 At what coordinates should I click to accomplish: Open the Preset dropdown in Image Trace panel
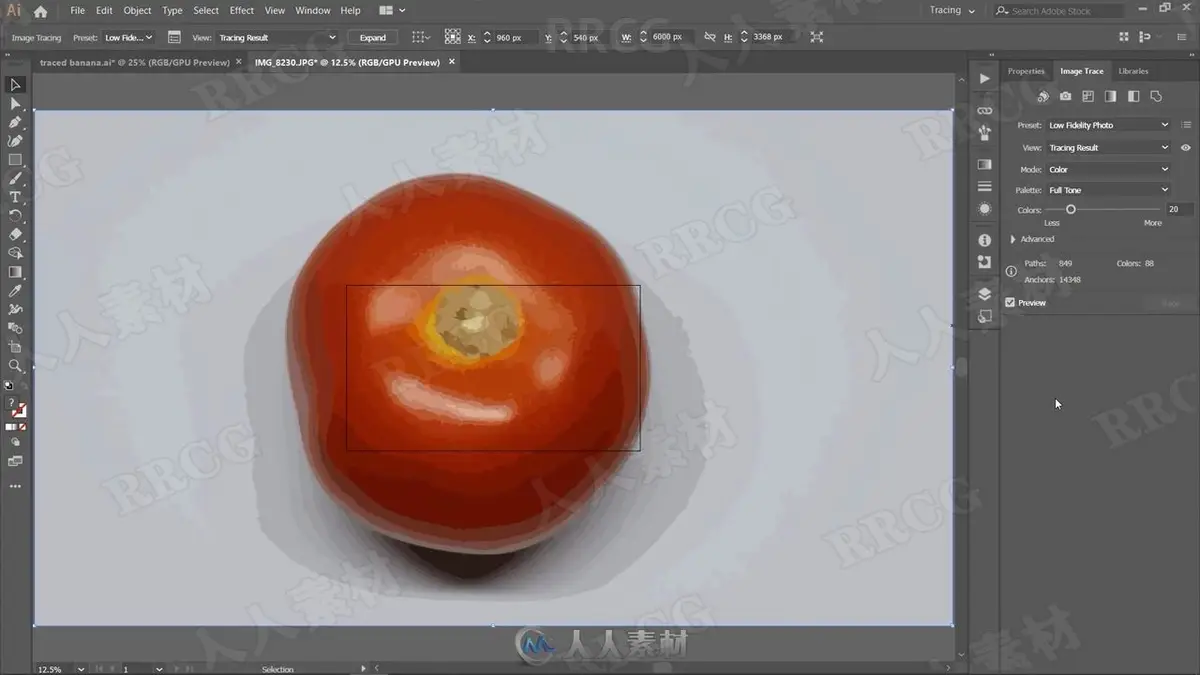[1108, 125]
